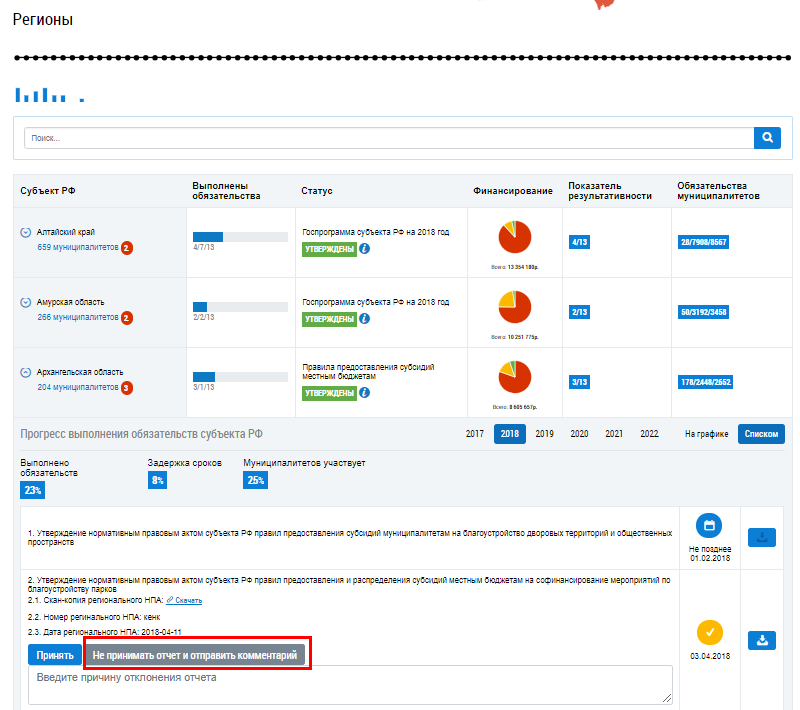The image size is (800, 710).
Task: Click the calendar icon for deadline 01.02.2018
Action: [x=709, y=525]
